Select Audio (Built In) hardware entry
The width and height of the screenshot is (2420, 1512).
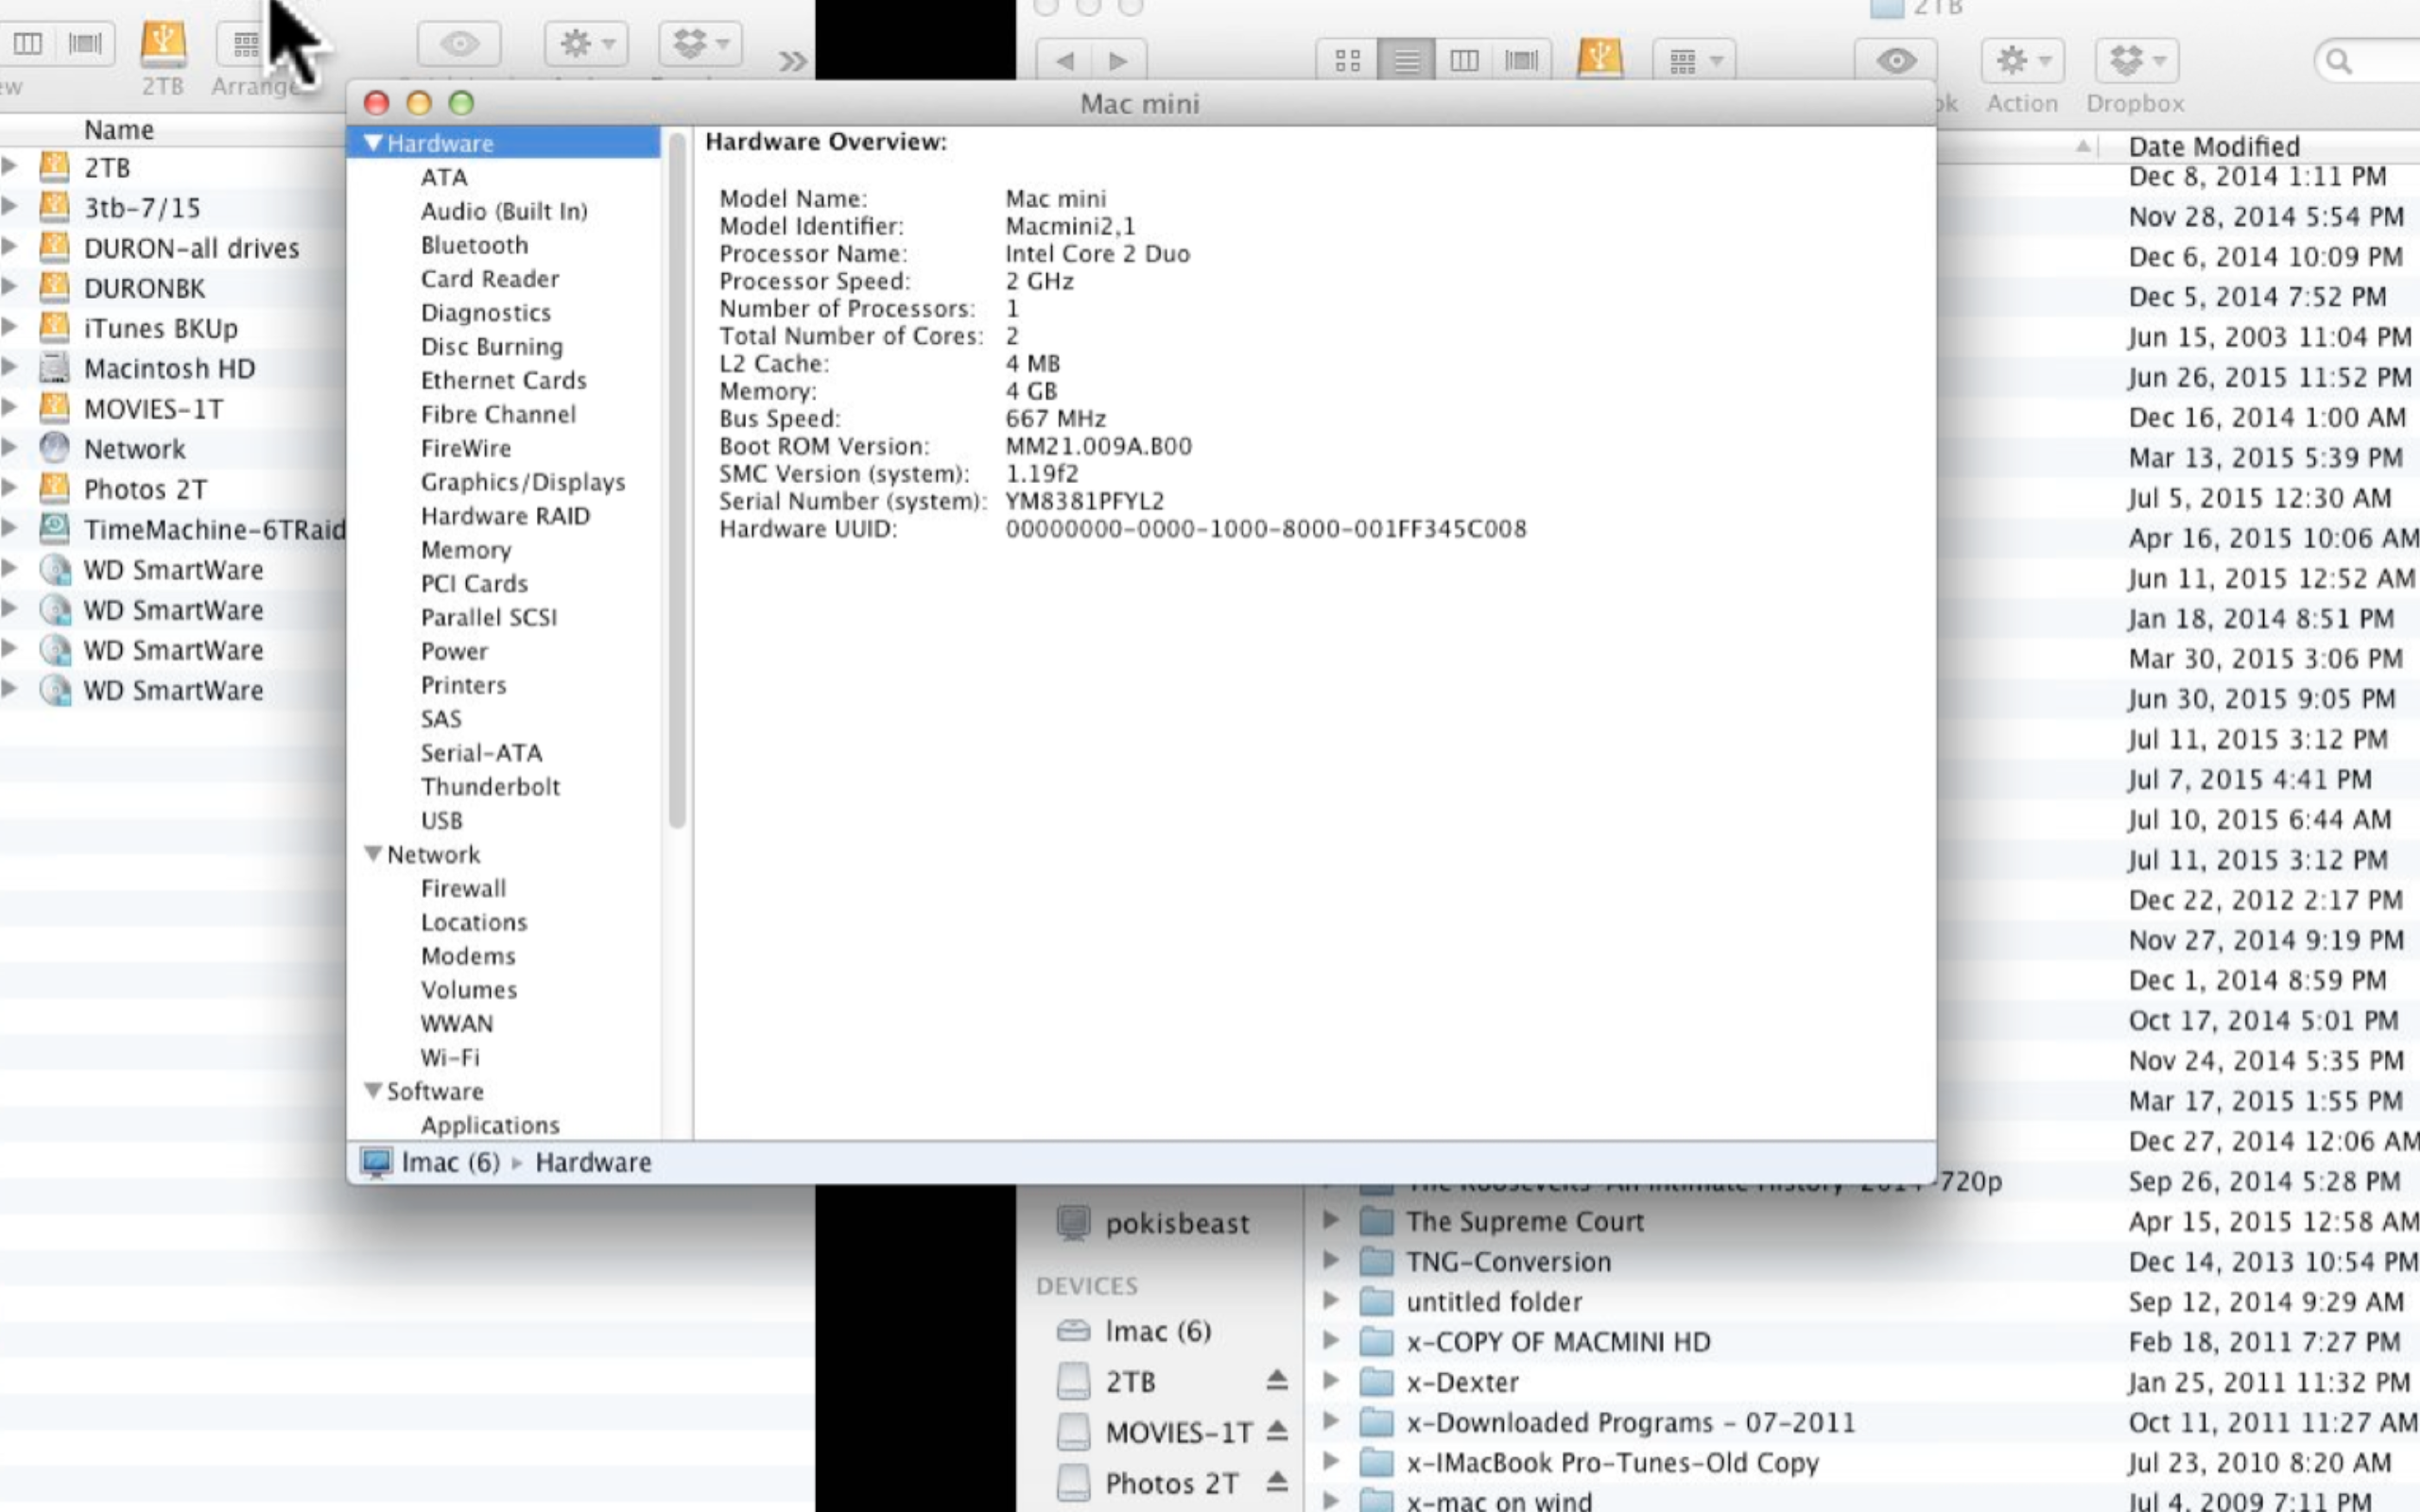point(504,211)
